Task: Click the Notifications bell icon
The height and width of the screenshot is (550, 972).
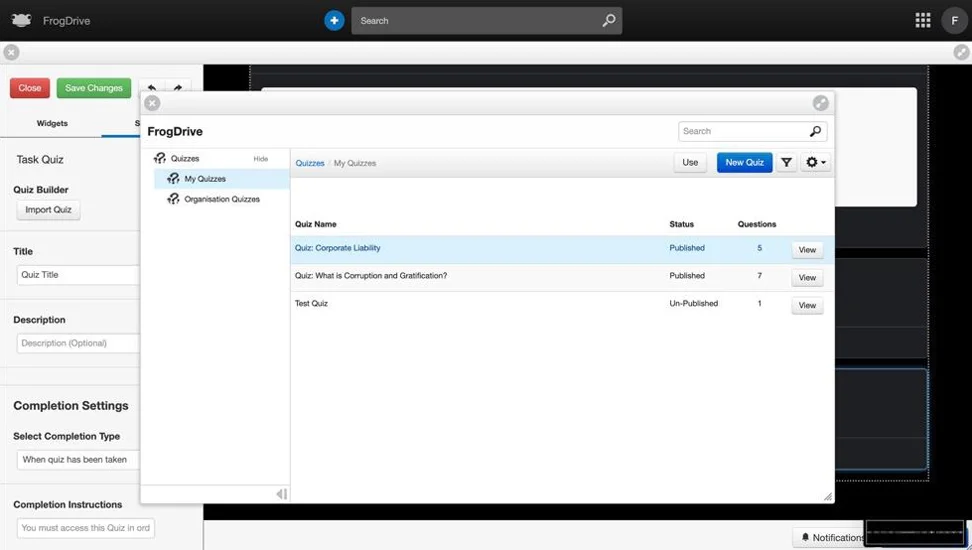Action: pyautogui.click(x=805, y=537)
